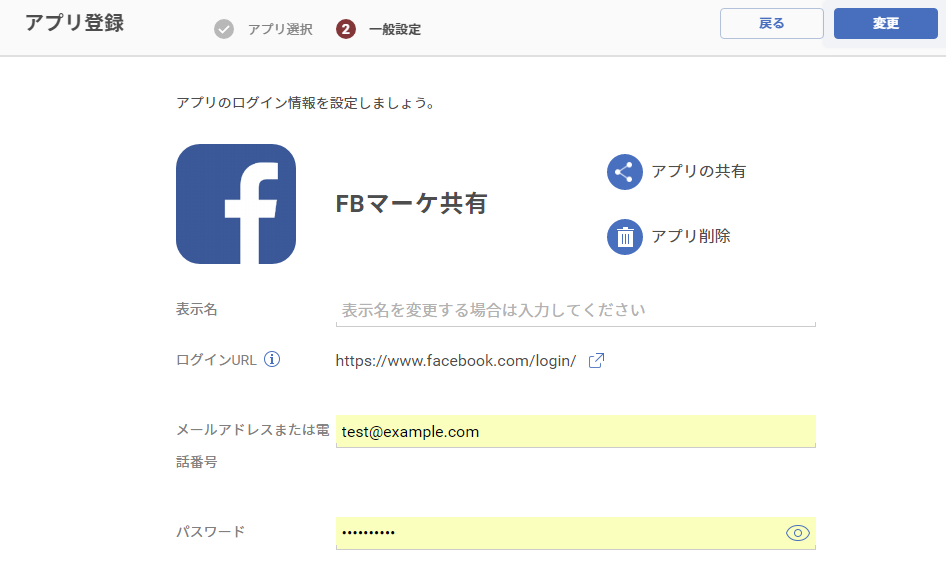Click the アプリの共有 label
This screenshot has width=946, height=575.
click(699, 171)
